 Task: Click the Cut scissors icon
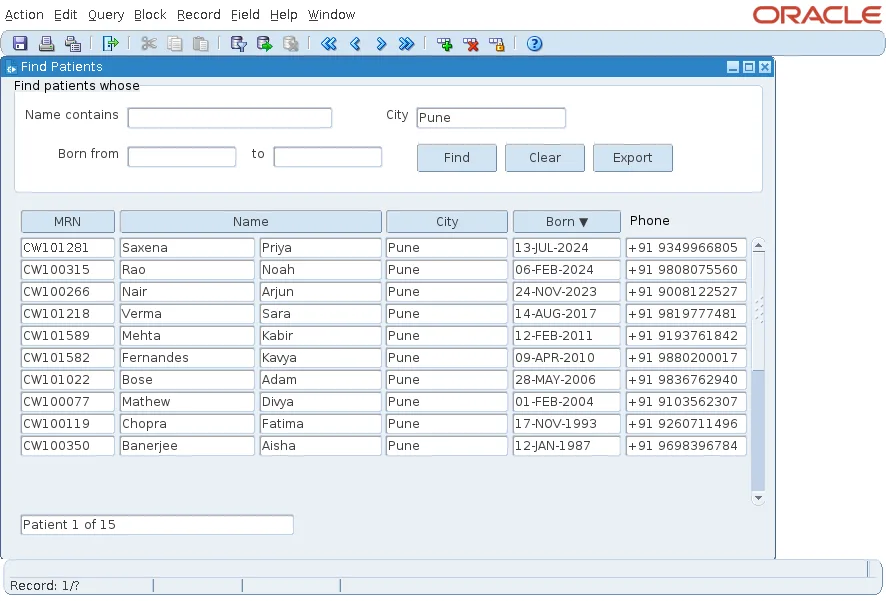149,43
